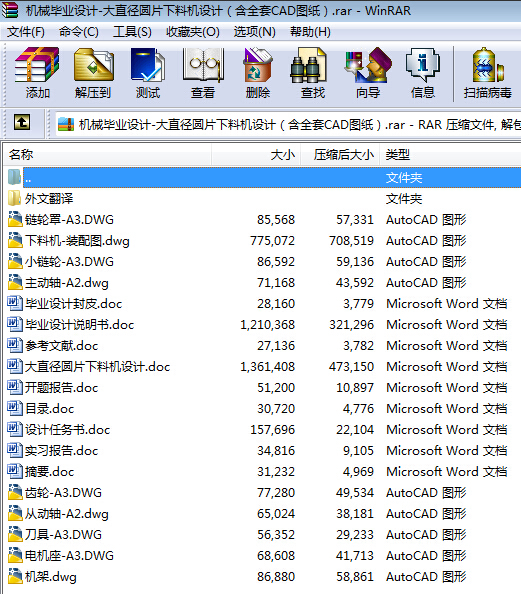This screenshot has width=521, height=594.
Task: Click the WinRAR title bar app icon
Action: click(9, 10)
